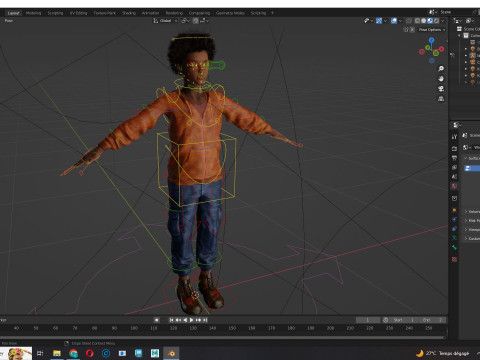Toggle viewport overlays button
The image size is (480, 360).
(394, 21)
